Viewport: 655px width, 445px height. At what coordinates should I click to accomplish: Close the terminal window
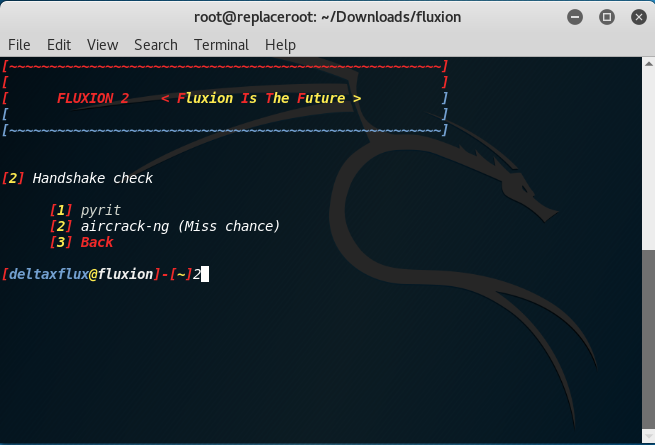(639, 17)
